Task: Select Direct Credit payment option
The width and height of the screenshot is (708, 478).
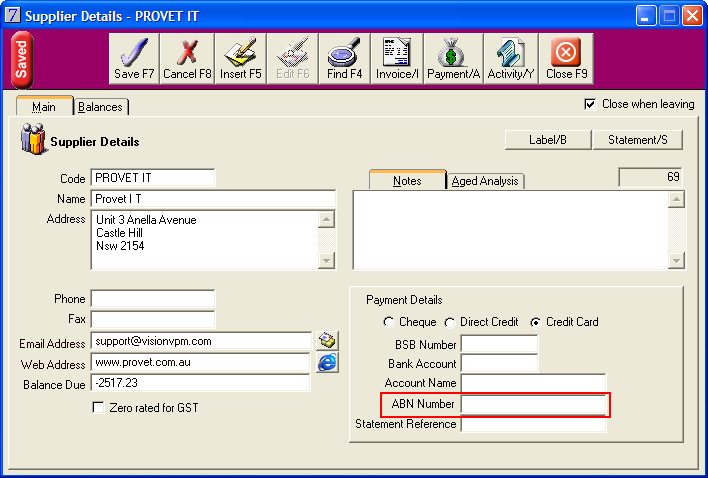Action: pos(449,322)
